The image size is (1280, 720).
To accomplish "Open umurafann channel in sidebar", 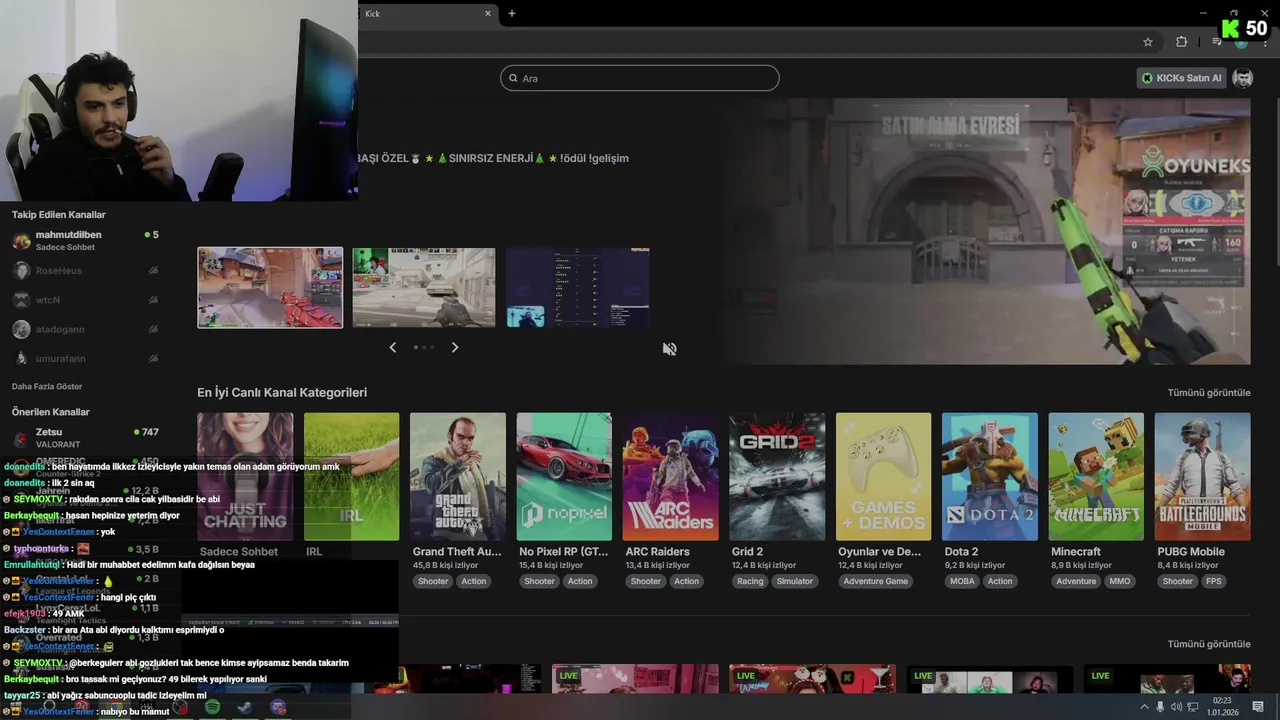I will pyautogui.click(x=85, y=358).
